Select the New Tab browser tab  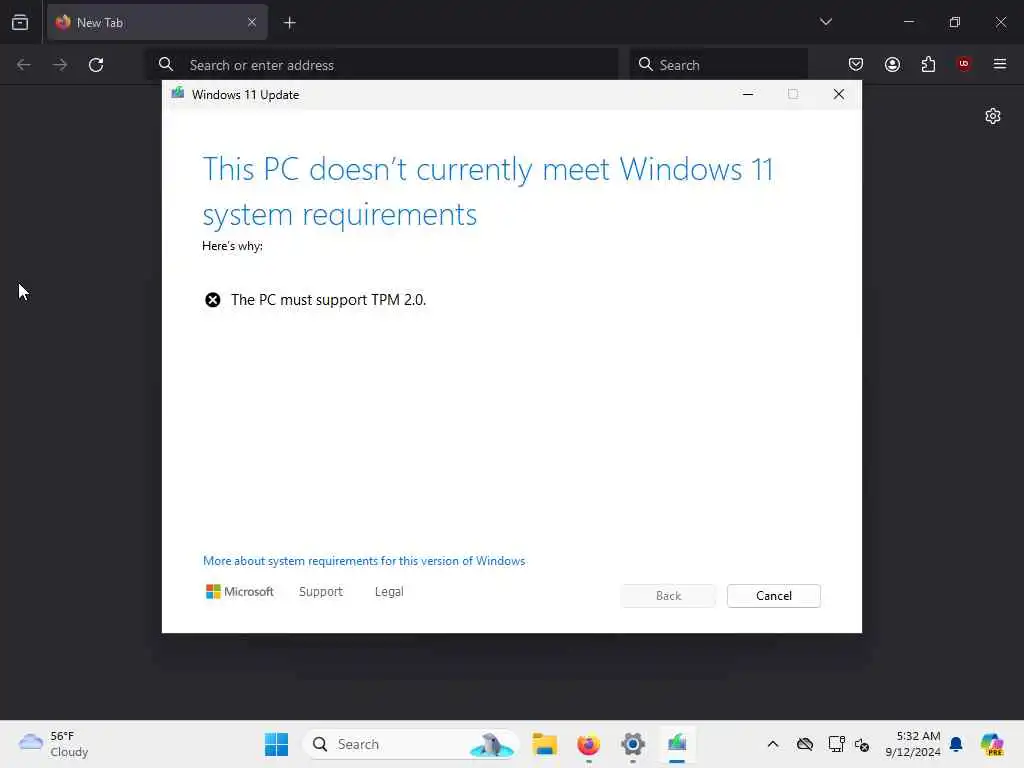point(157,22)
